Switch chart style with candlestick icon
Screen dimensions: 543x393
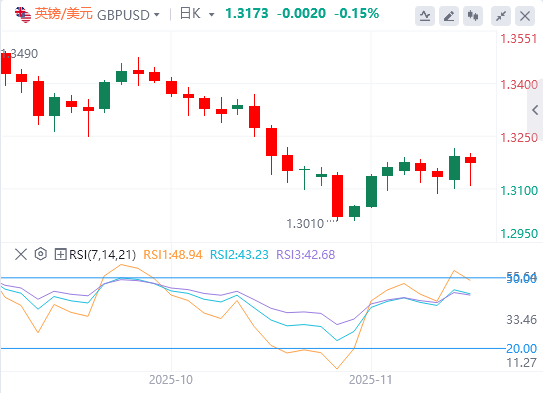pyautogui.click(x=473, y=16)
